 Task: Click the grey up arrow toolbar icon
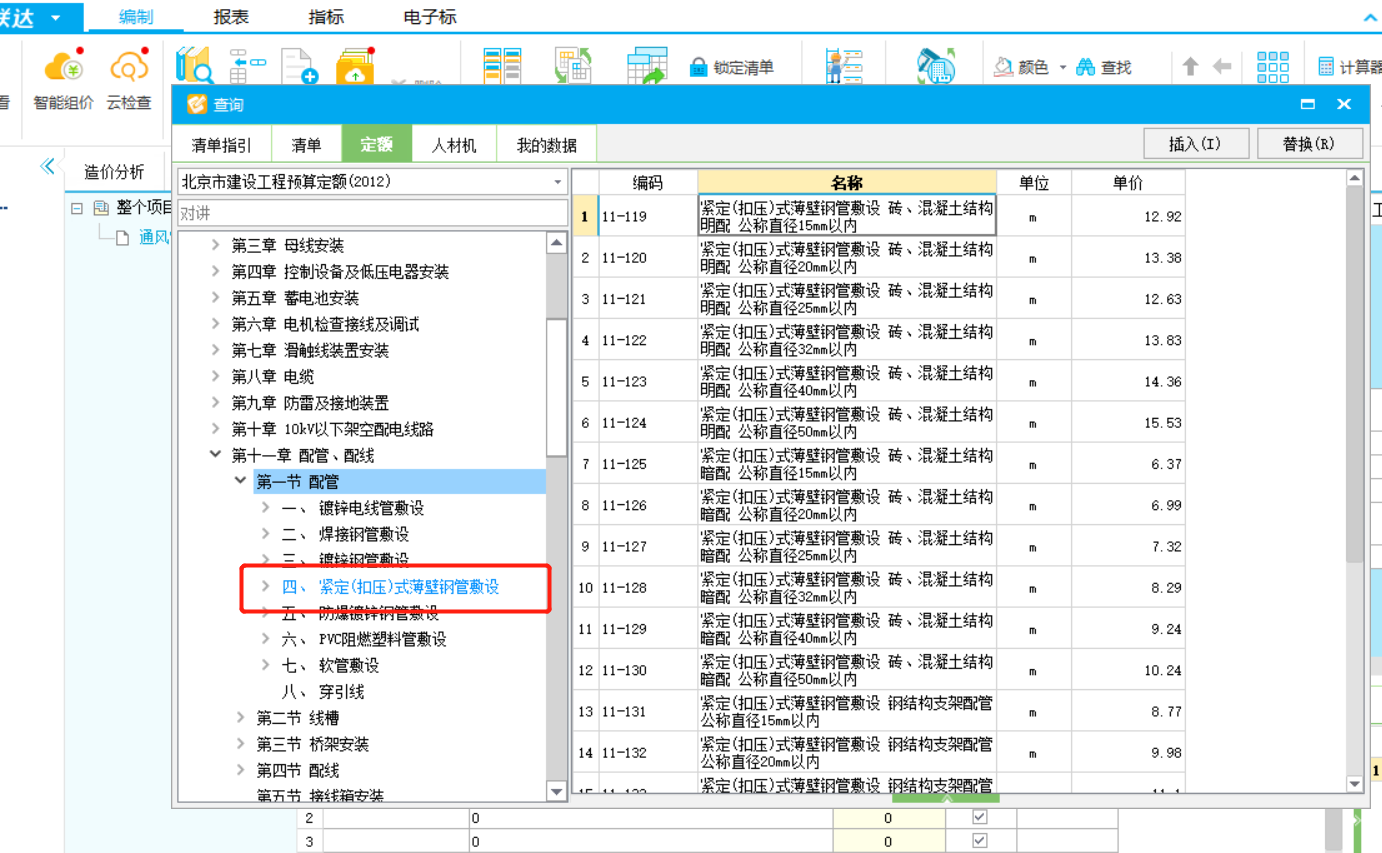1190,67
